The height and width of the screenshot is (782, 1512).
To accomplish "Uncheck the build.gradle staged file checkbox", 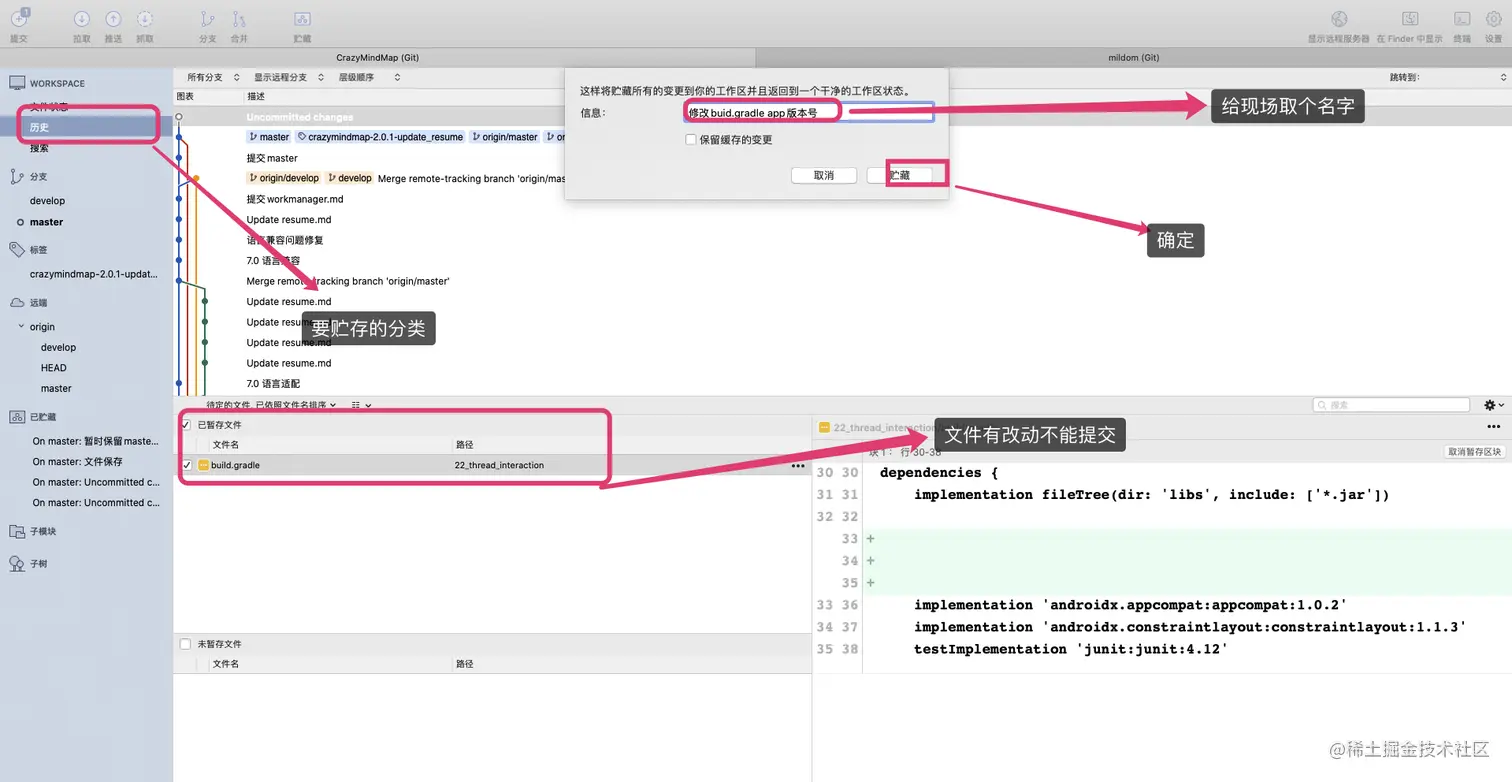I will pyautogui.click(x=187, y=465).
